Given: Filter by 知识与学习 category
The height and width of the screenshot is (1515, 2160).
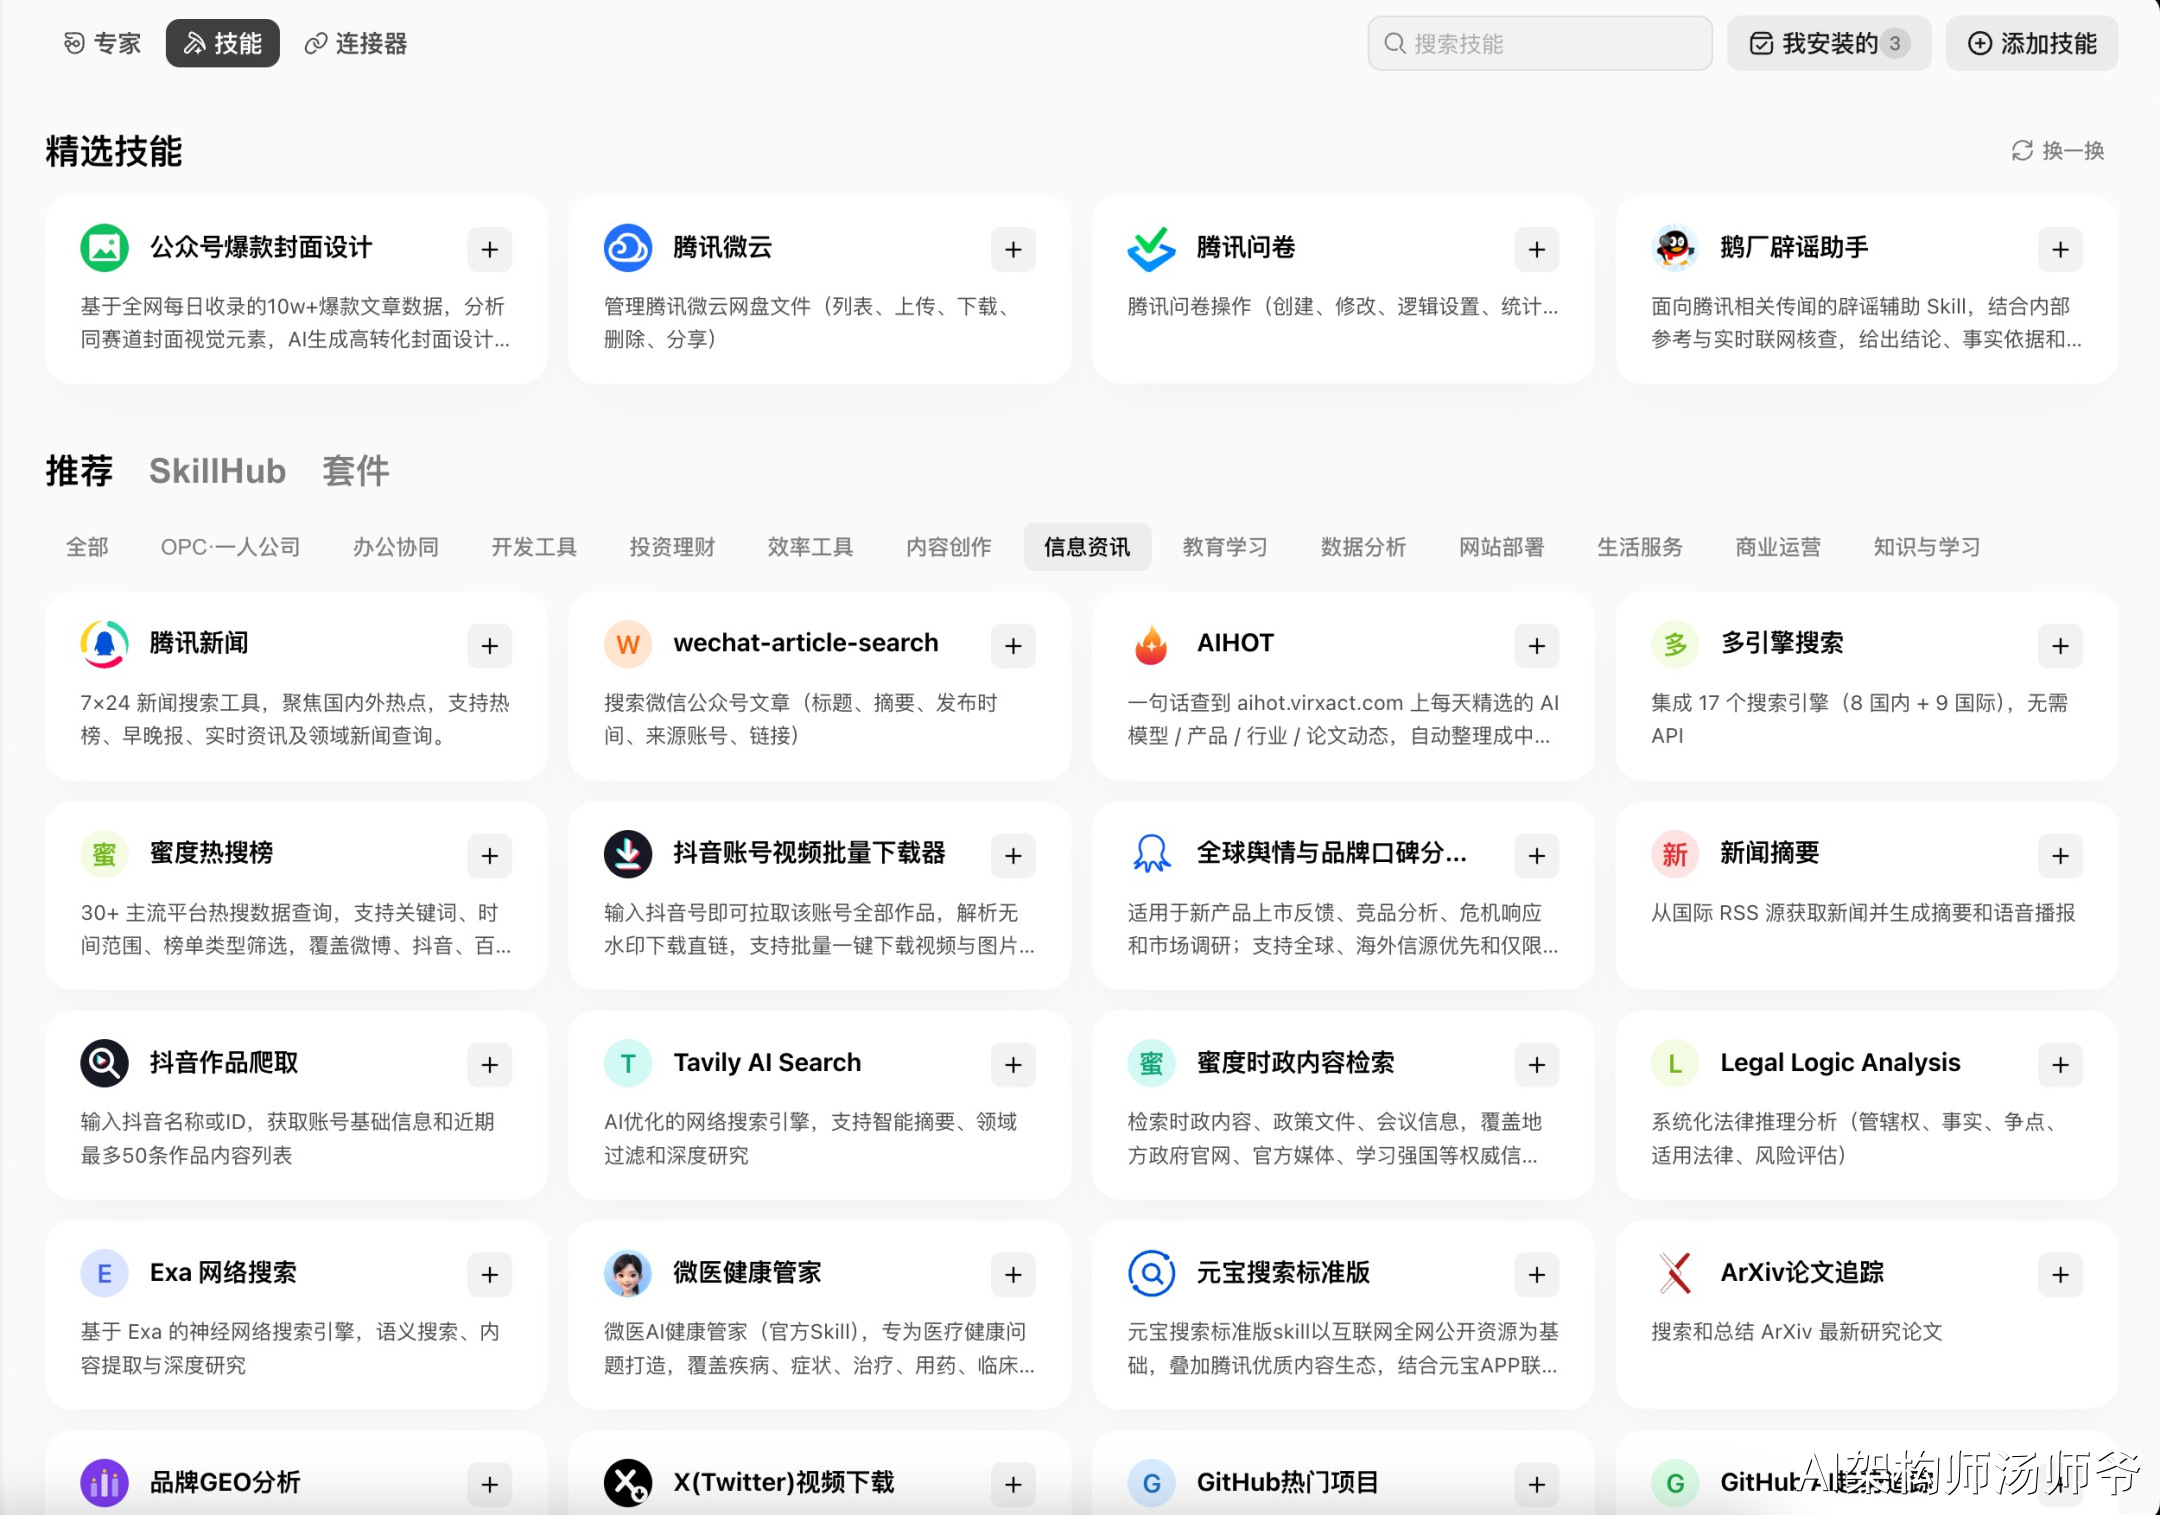Looking at the screenshot, I should (1927, 547).
